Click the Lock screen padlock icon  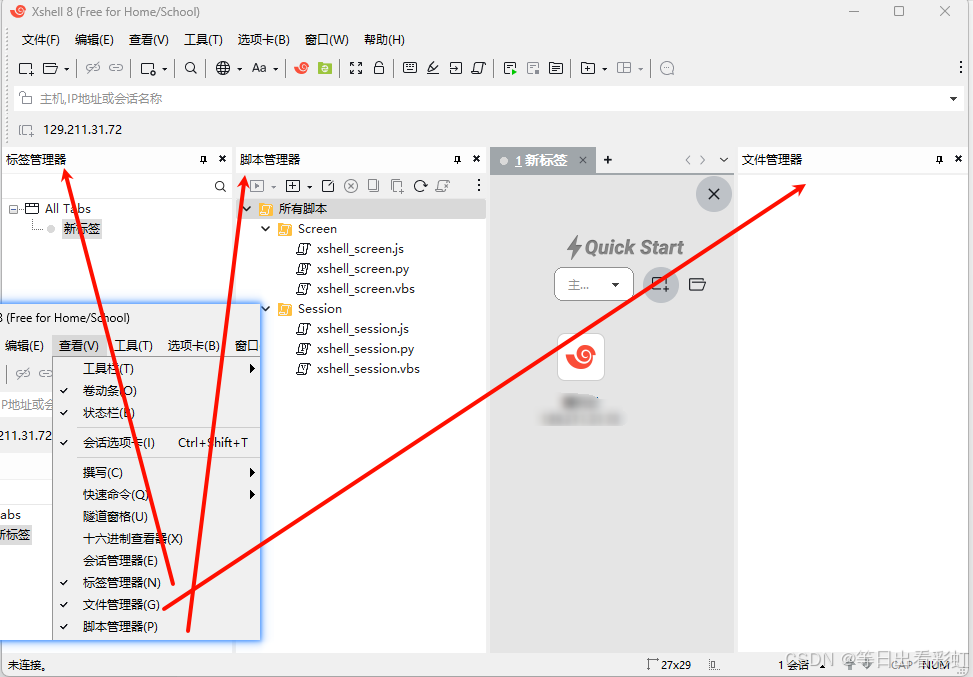point(379,68)
